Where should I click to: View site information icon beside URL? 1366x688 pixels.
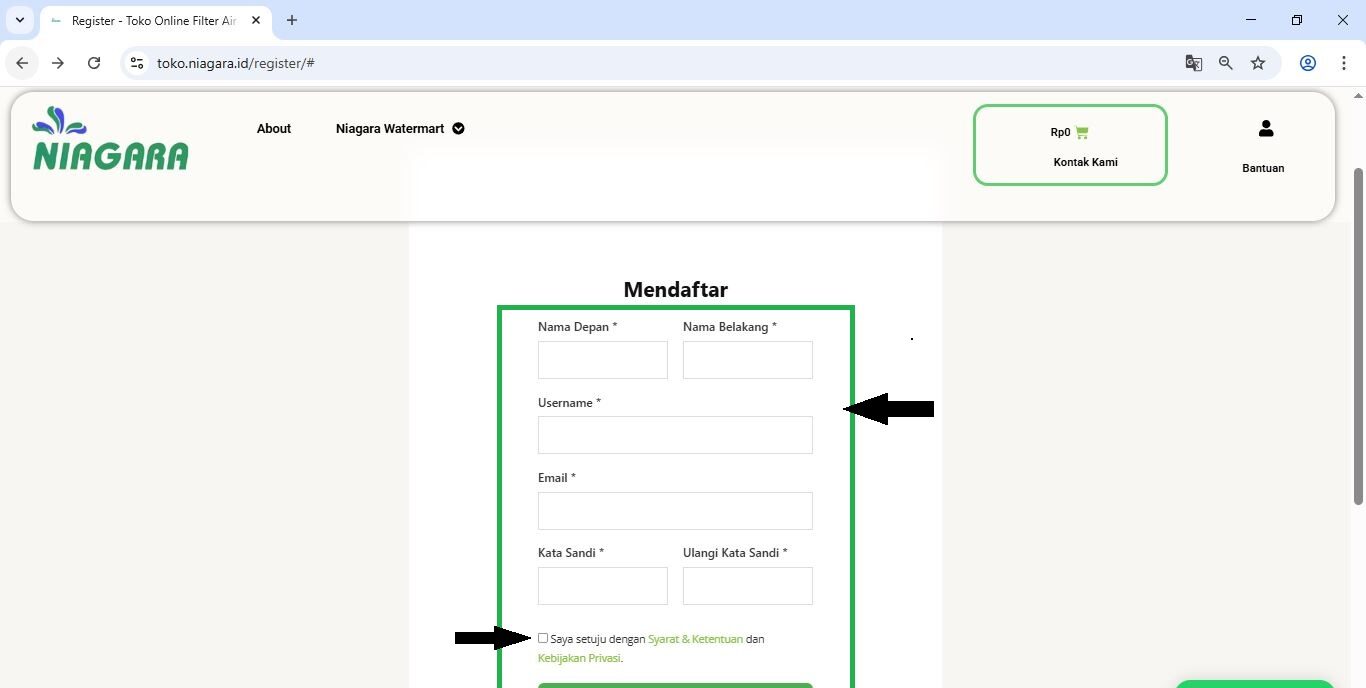[137, 63]
